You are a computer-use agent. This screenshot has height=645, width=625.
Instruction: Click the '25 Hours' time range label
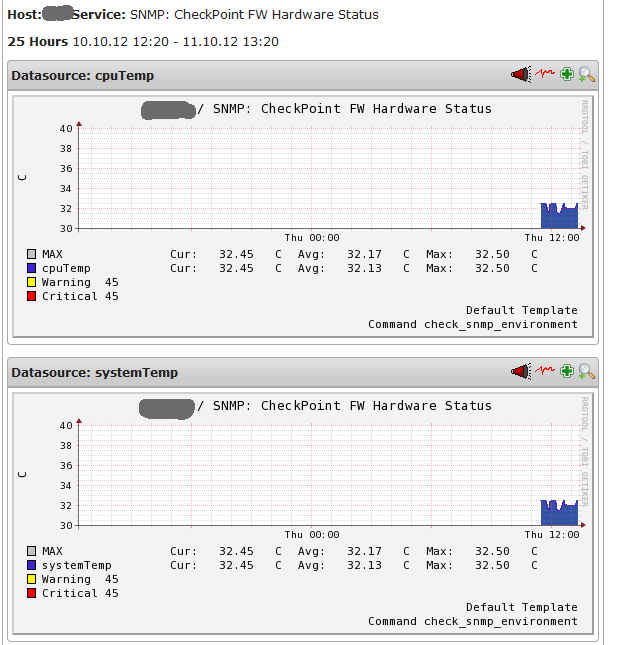coord(38,42)
